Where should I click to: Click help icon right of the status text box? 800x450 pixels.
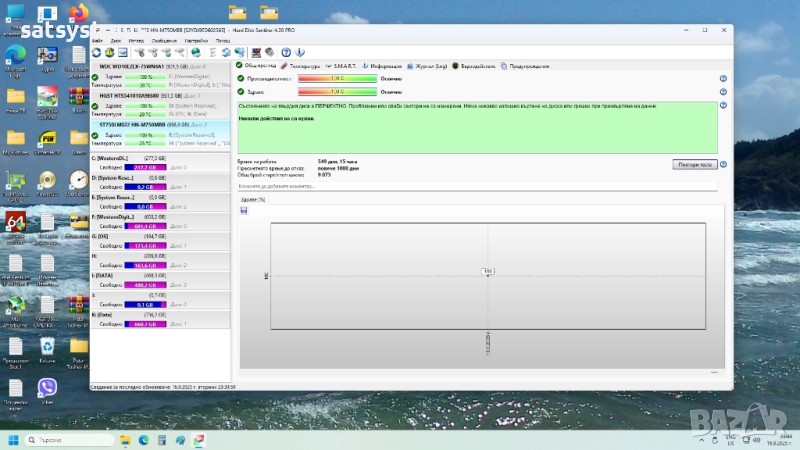tap(723, 105)
